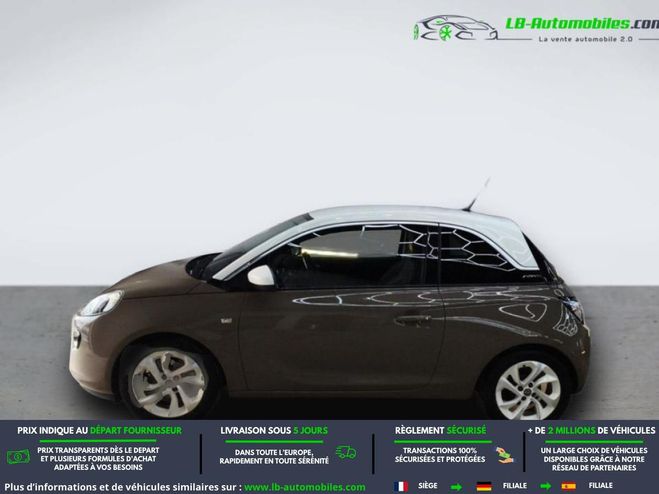Click the green arrow before Spanish flag
659x494 pixels.
546,487
